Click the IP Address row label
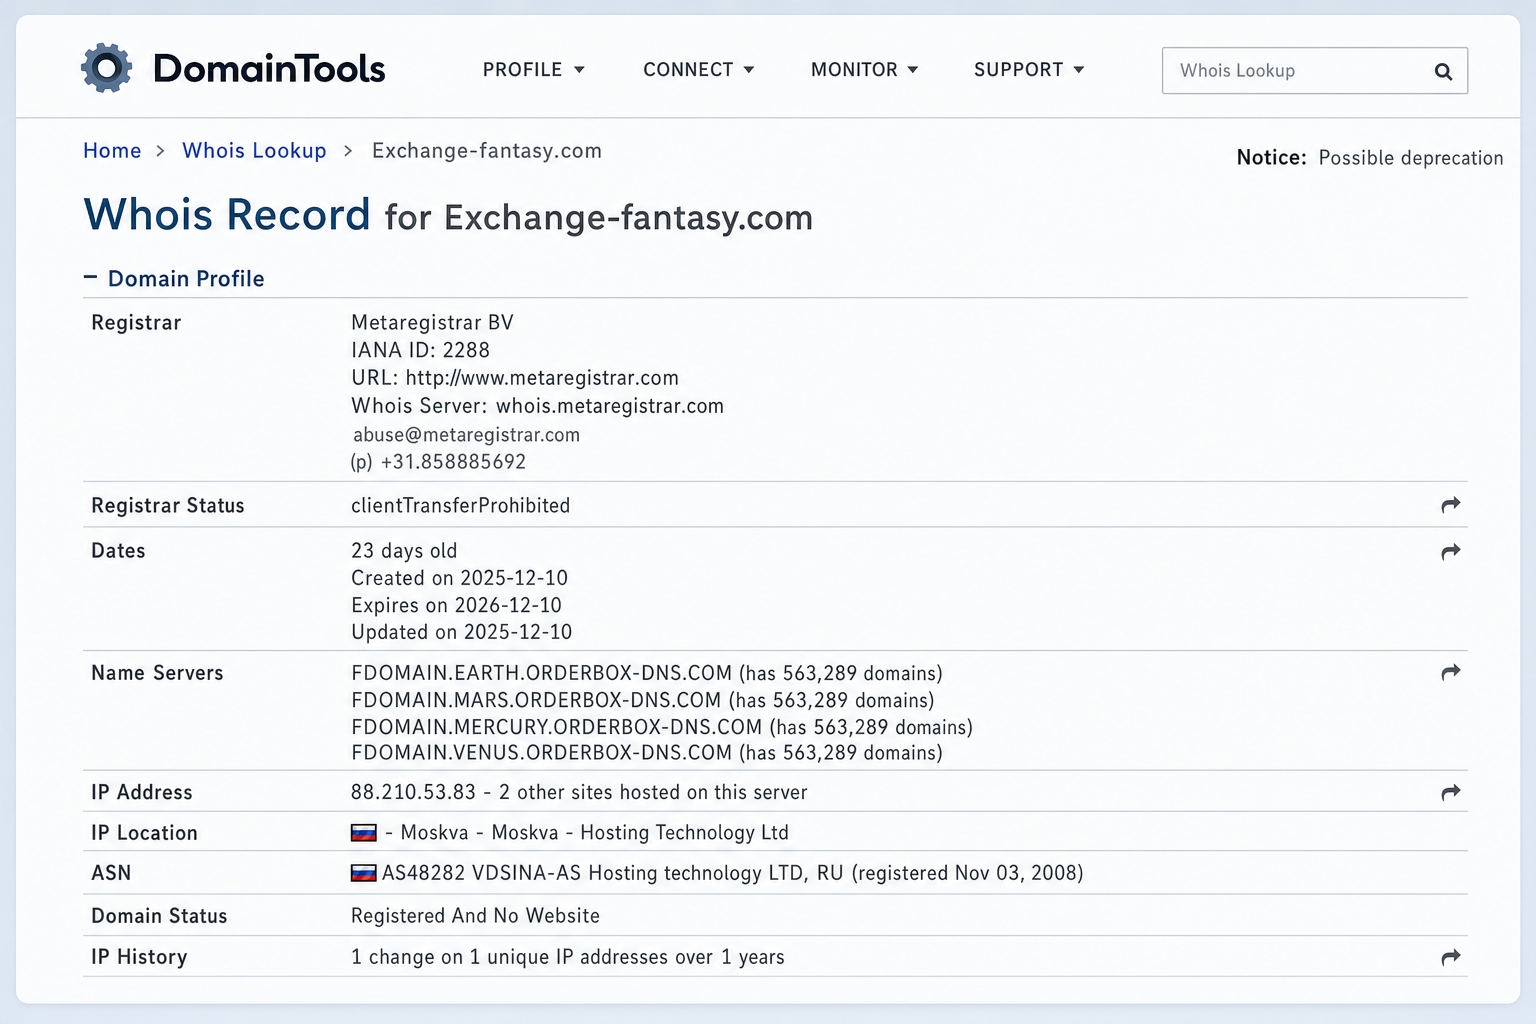1536x1024 pixels. coord(142,793)
